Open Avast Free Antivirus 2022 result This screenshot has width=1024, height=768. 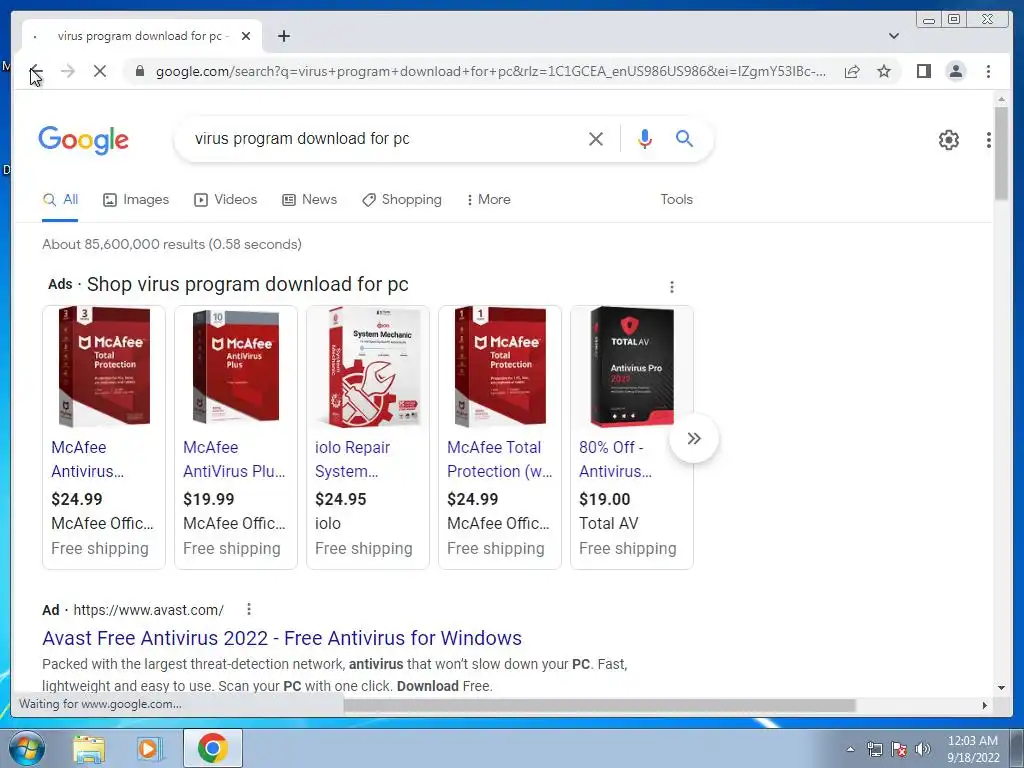coord(282,638)
